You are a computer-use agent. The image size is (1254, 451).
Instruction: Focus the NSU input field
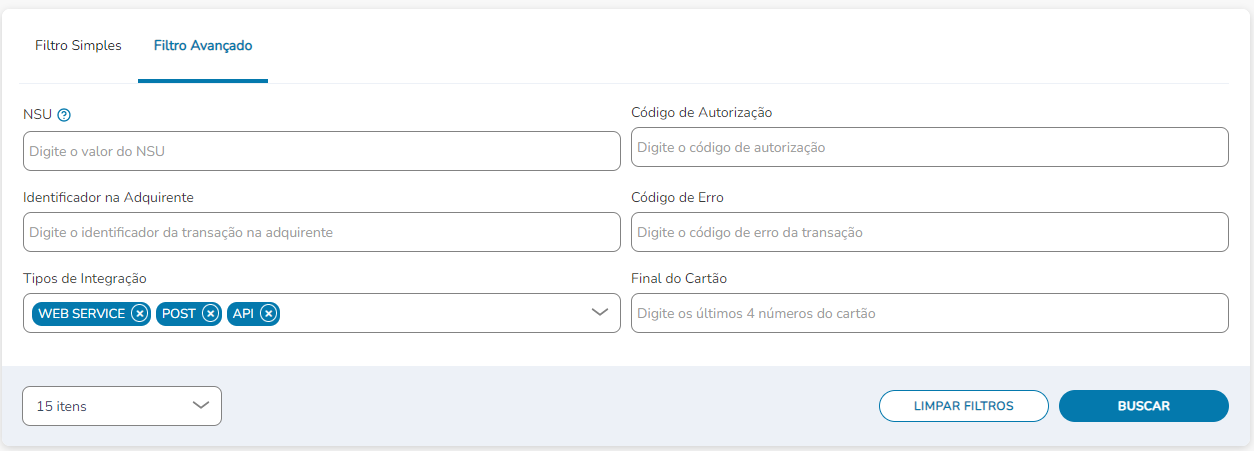coord(321,151)
